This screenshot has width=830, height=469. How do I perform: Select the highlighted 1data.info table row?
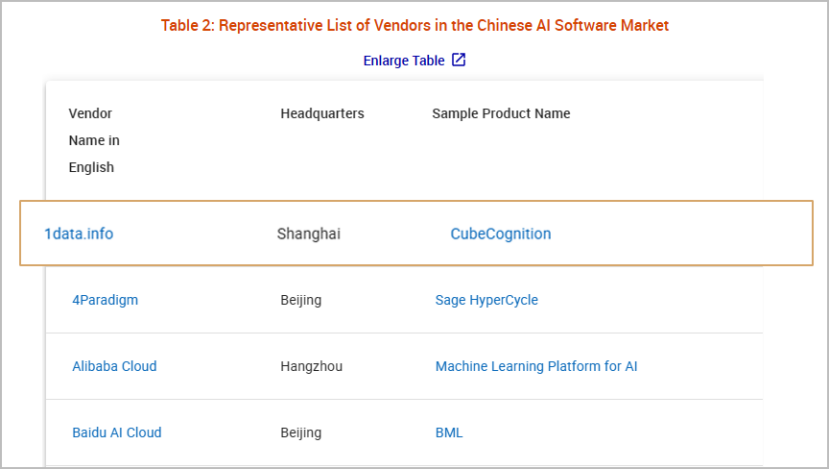click(x=416, y=233)
